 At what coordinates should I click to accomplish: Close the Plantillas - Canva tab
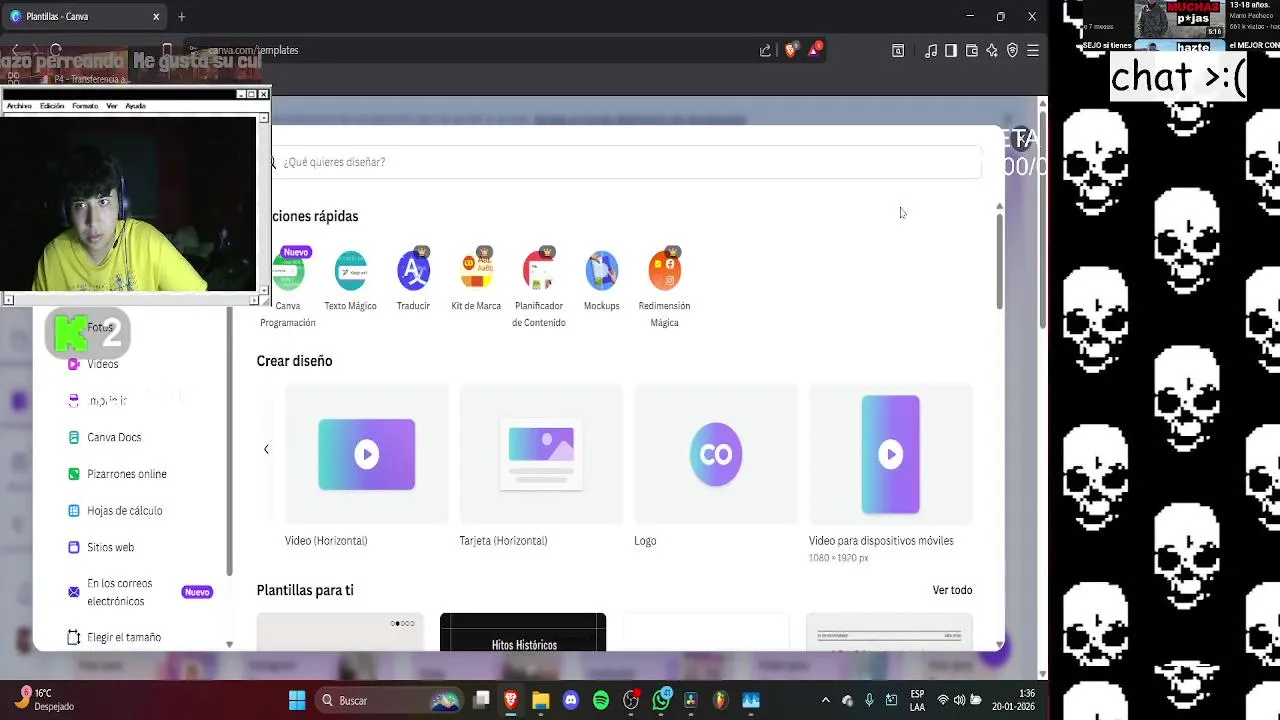[156, 17]
